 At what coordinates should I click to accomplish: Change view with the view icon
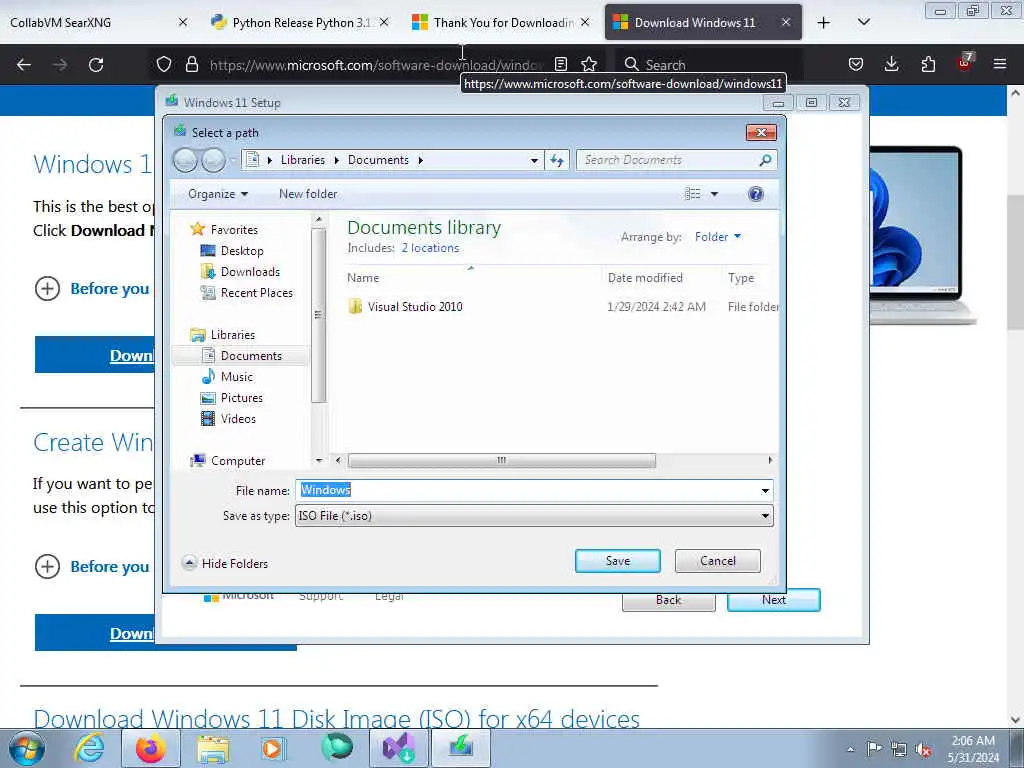(692, 193)
